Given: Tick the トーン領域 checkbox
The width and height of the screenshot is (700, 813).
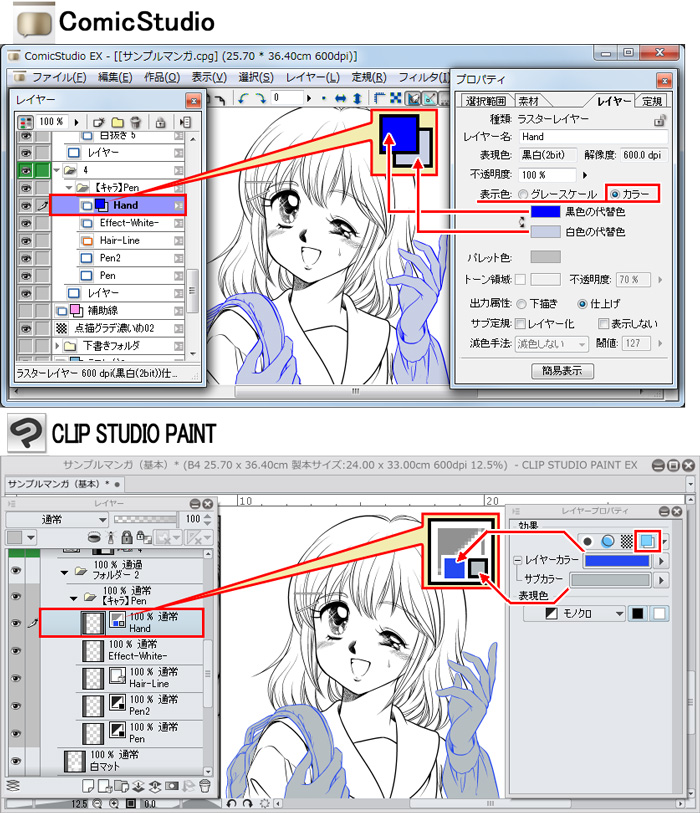Looking at the screenshot, I should pyautogui.click(x=520, y=279).
